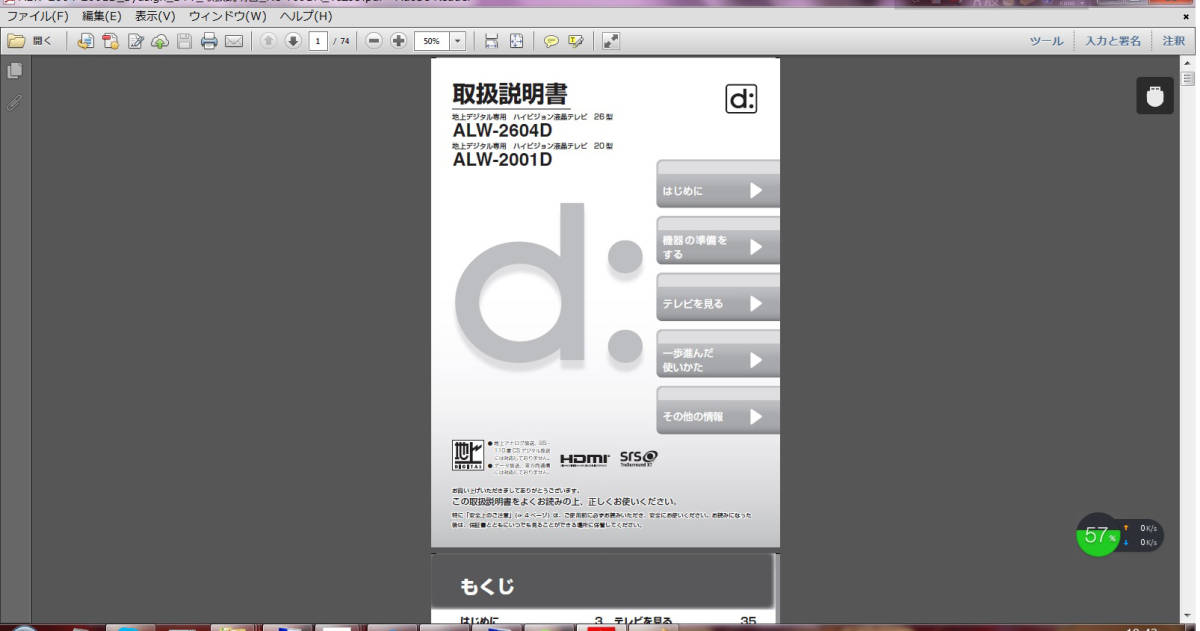Click the page number field showing 1
The image size is (1200, 631).
coord(318,41)
